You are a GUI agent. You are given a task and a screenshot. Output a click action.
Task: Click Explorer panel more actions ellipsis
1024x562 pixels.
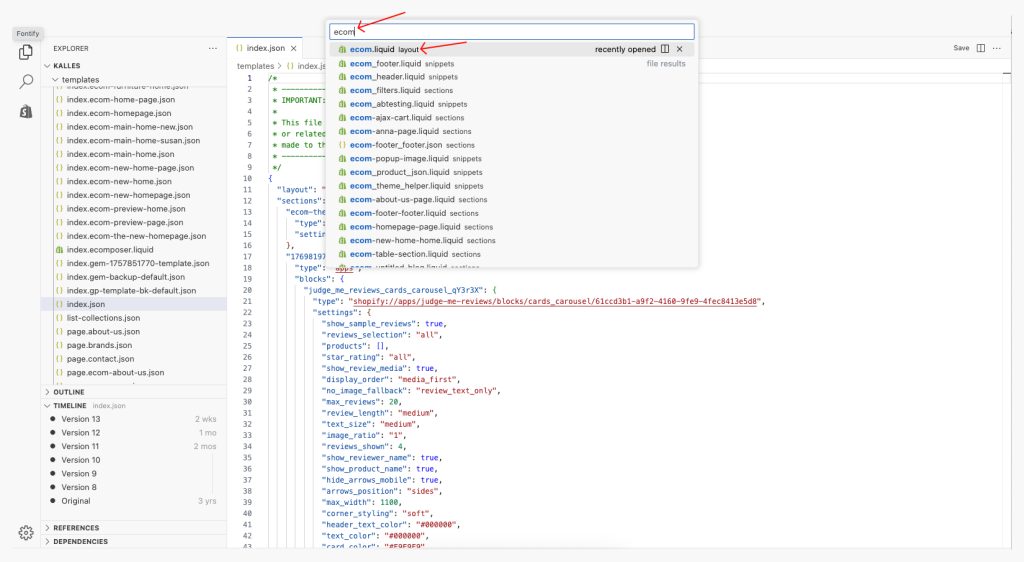212,48
